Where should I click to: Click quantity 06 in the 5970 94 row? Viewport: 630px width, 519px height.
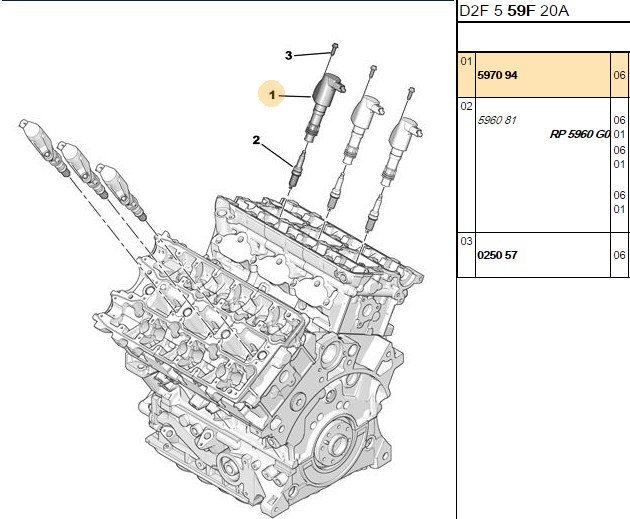[x=620, y=75]
